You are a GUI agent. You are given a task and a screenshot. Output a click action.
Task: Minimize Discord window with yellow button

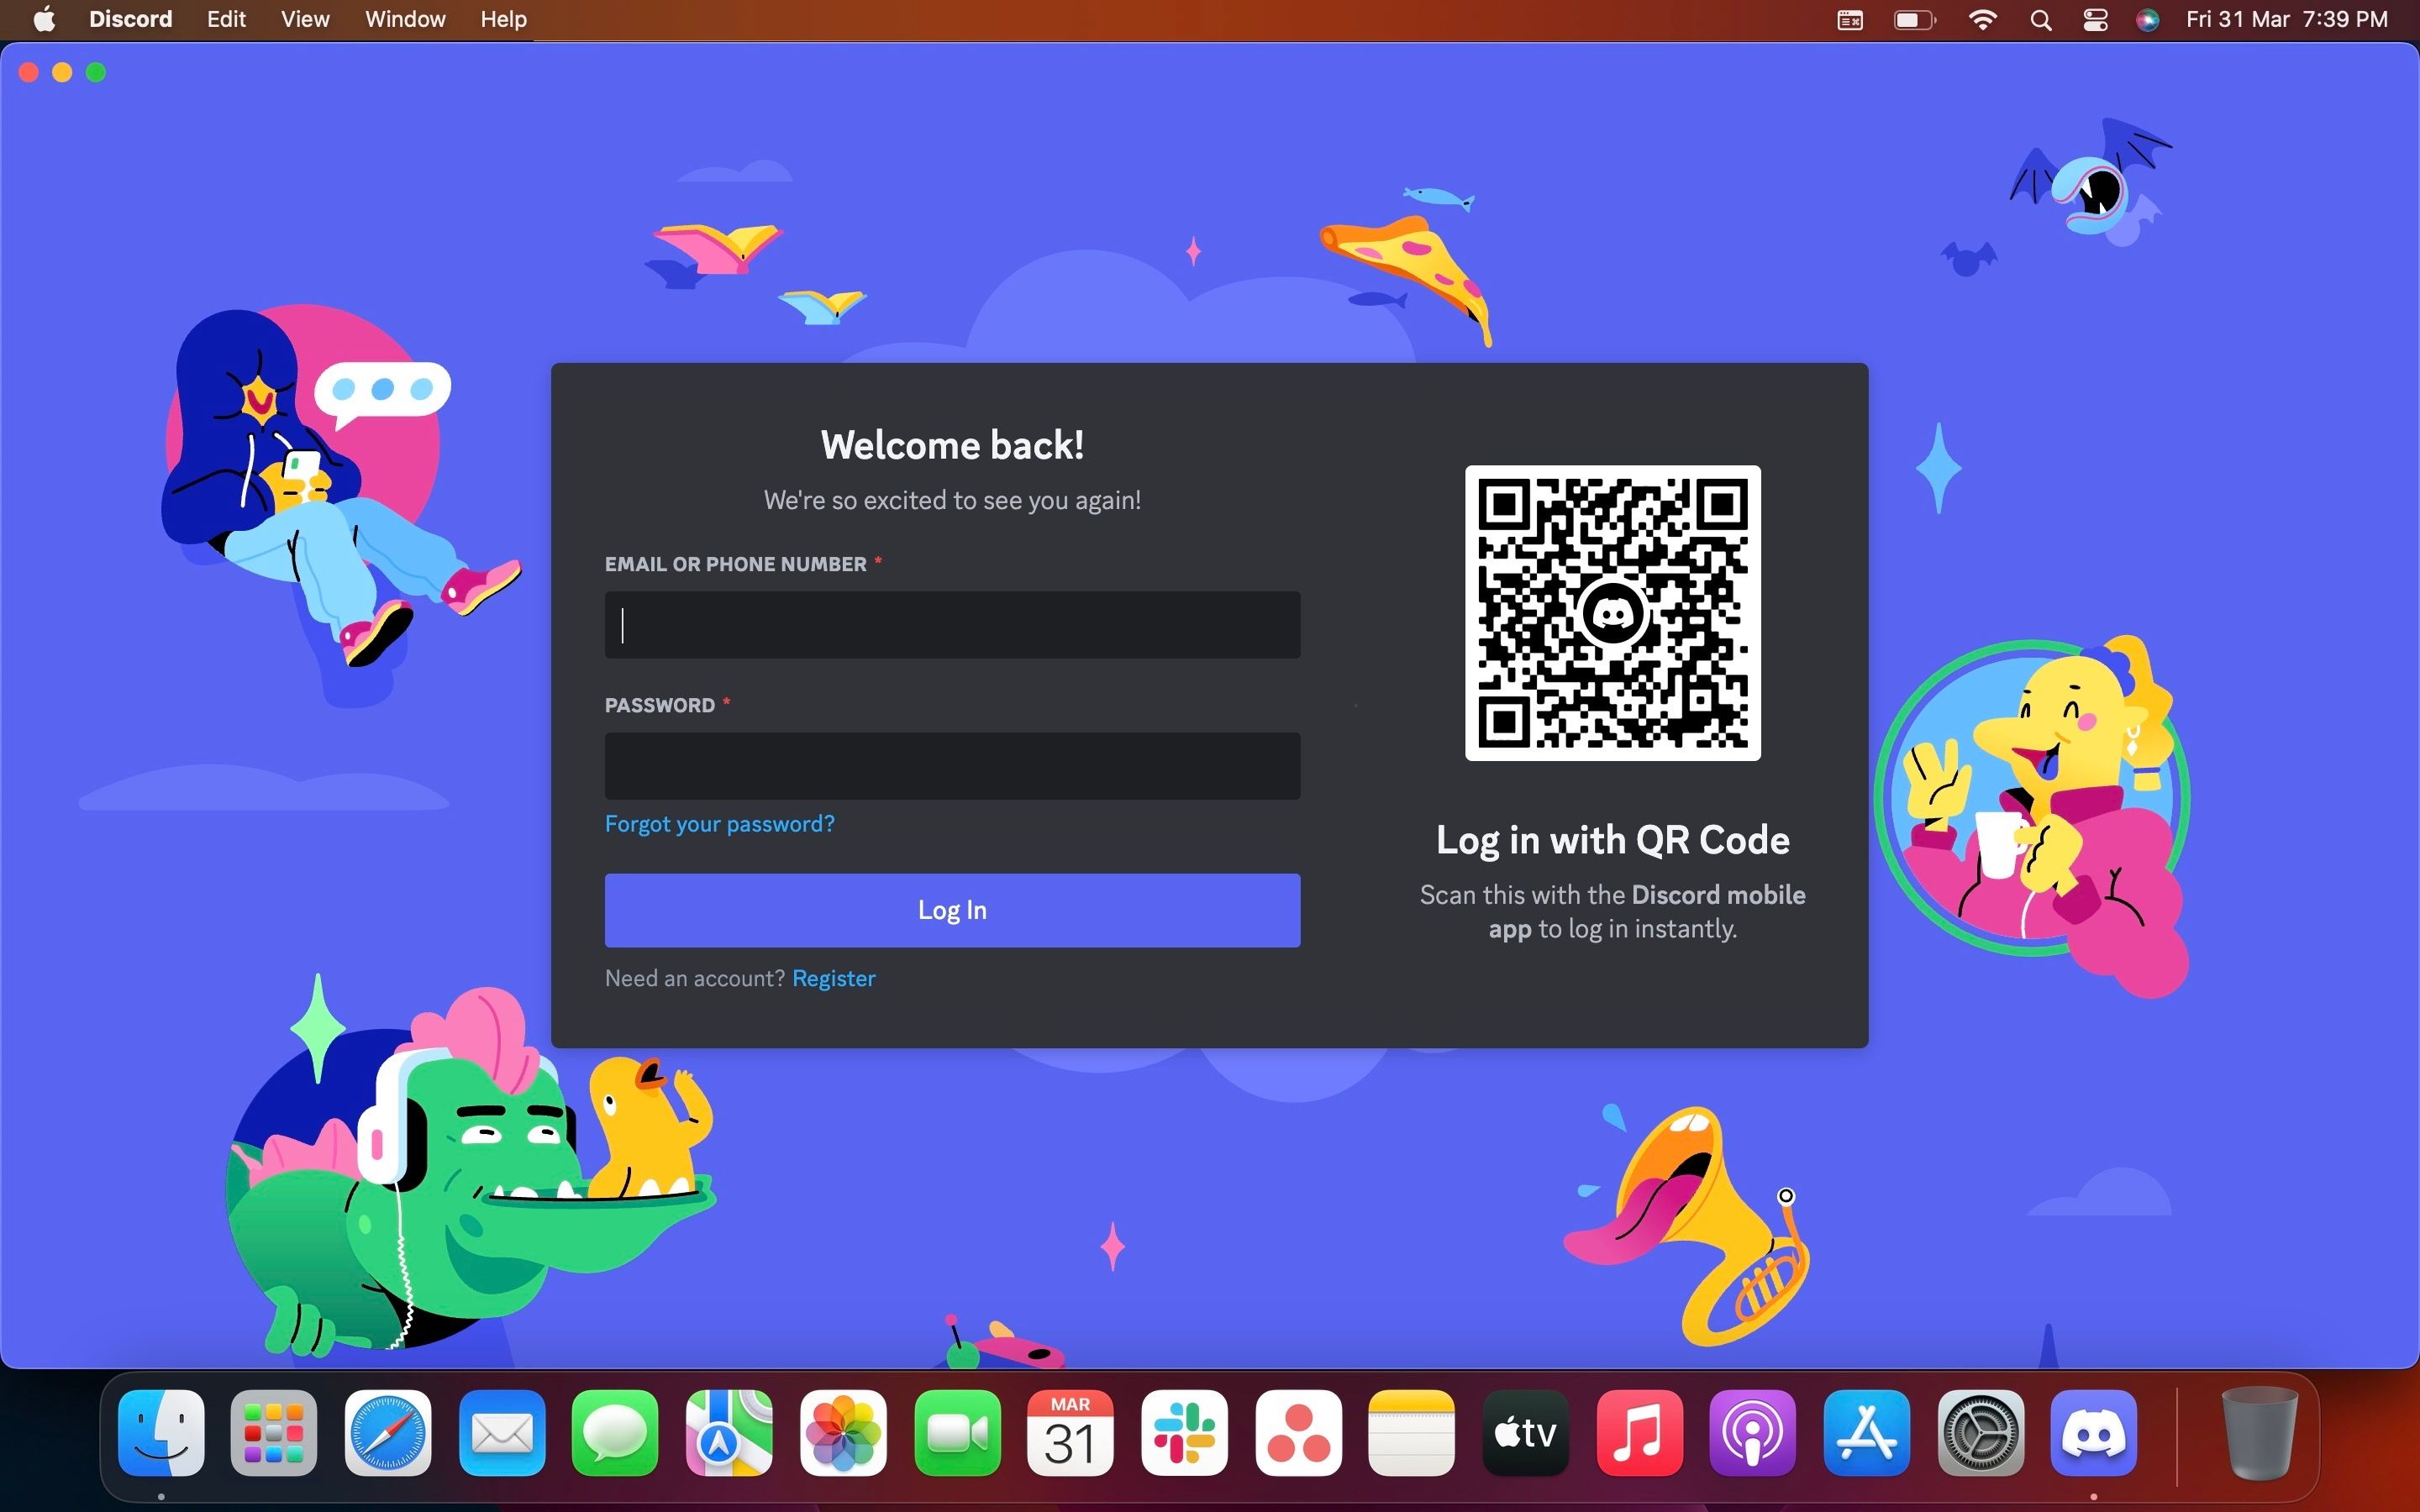tap(62, 72)
